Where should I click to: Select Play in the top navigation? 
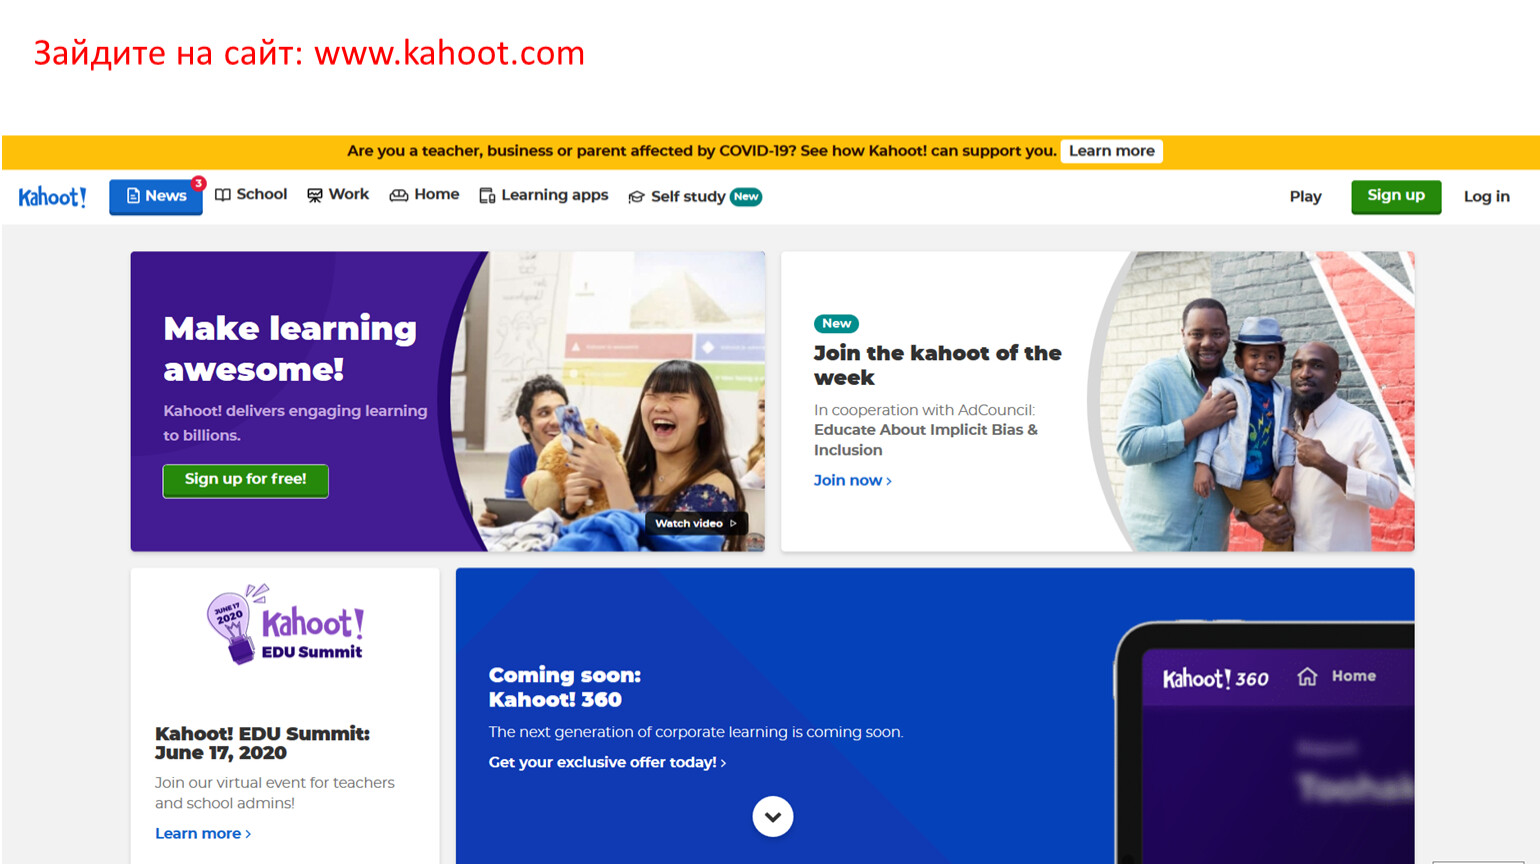point(1305,197)
